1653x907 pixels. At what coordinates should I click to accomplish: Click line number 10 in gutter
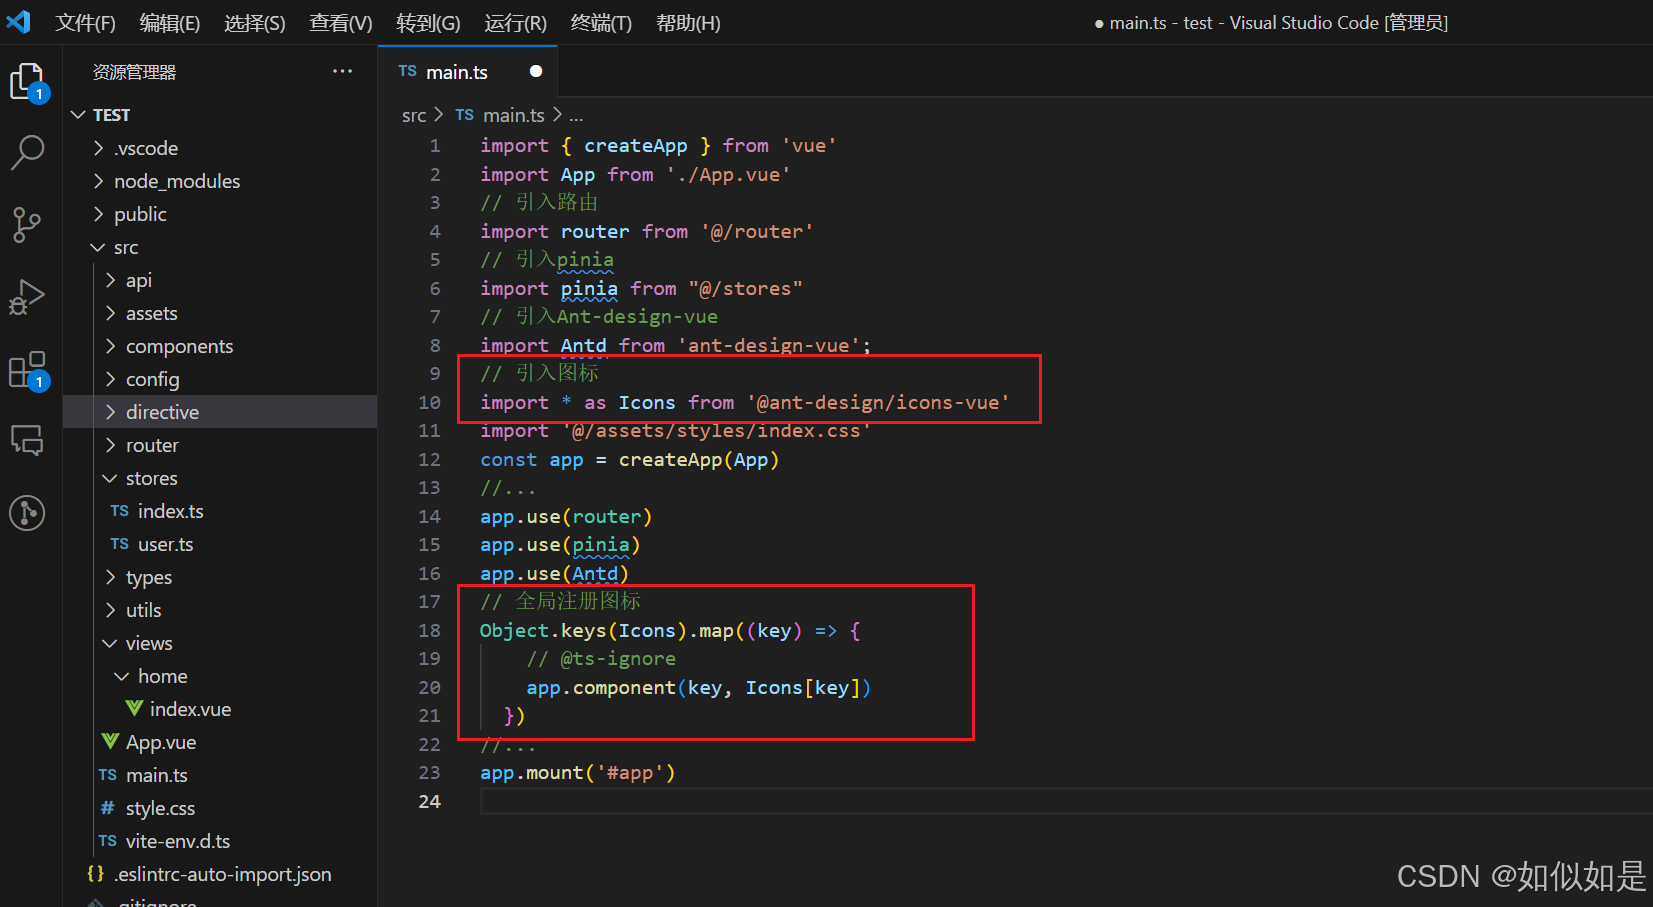(x=429, y=402)
